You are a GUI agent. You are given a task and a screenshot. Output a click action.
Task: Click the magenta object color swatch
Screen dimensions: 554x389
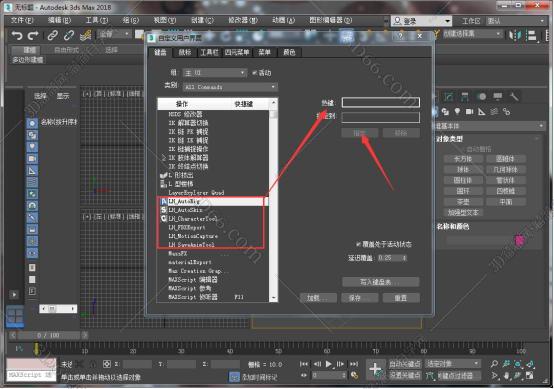pyautogui.click(x=520, y=241)
